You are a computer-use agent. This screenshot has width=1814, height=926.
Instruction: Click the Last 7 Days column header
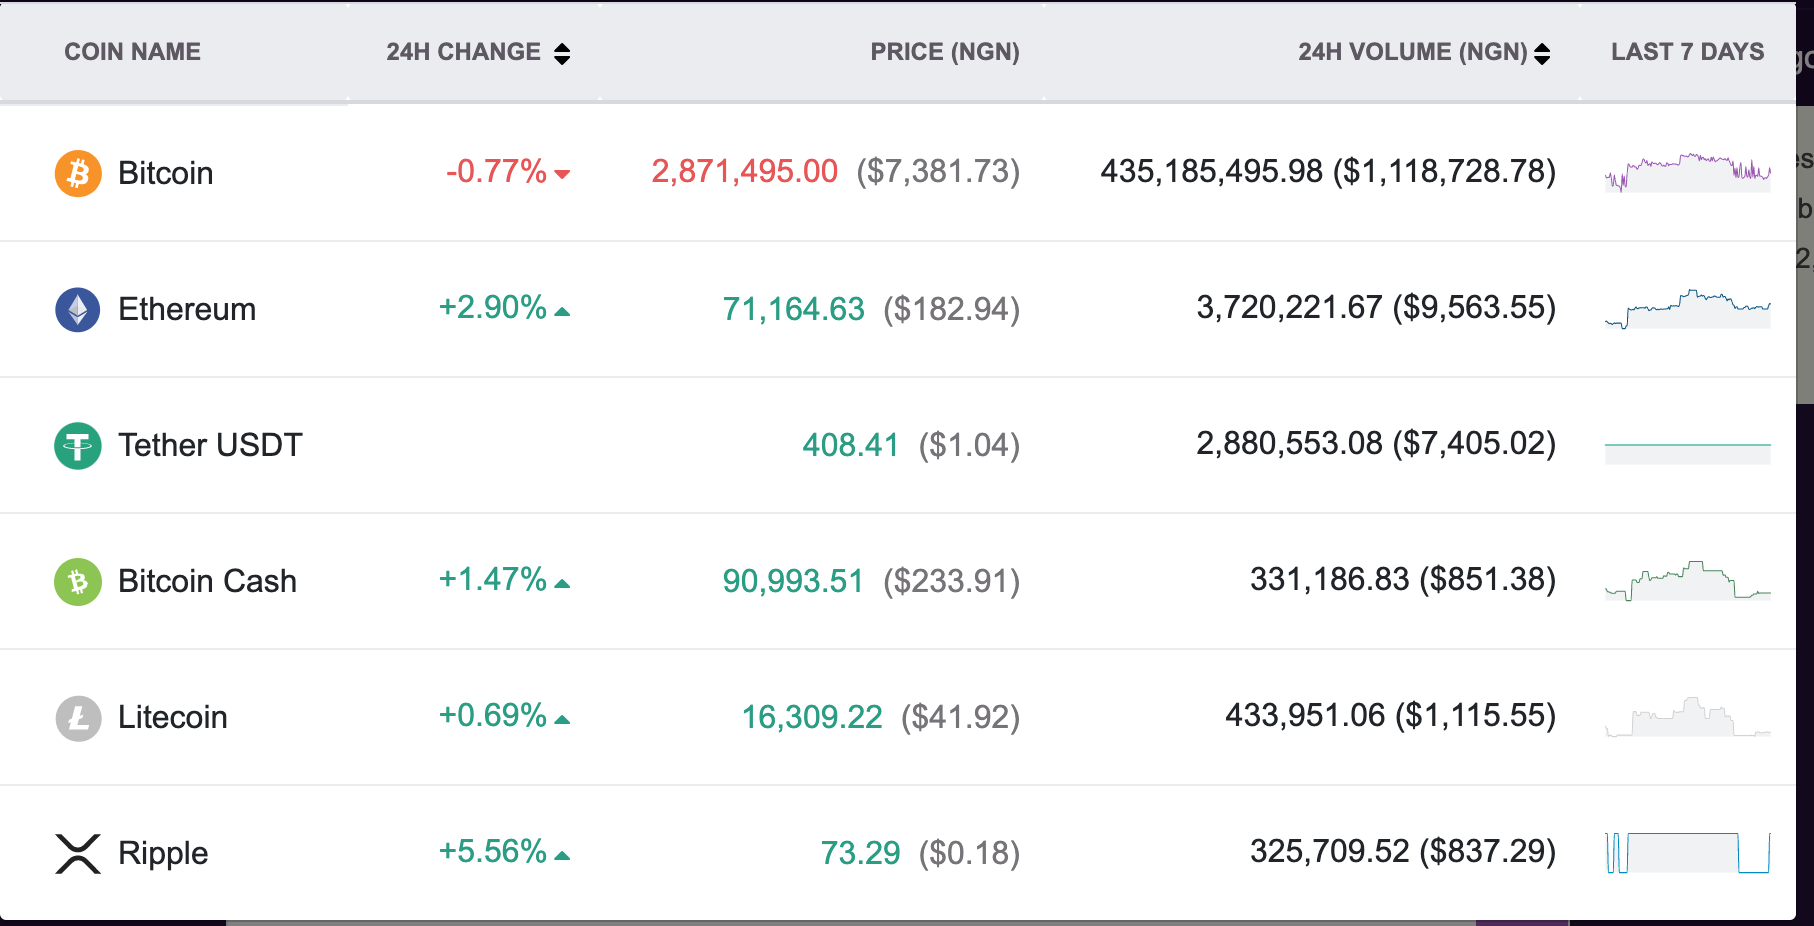click(x=1687, y=52)
